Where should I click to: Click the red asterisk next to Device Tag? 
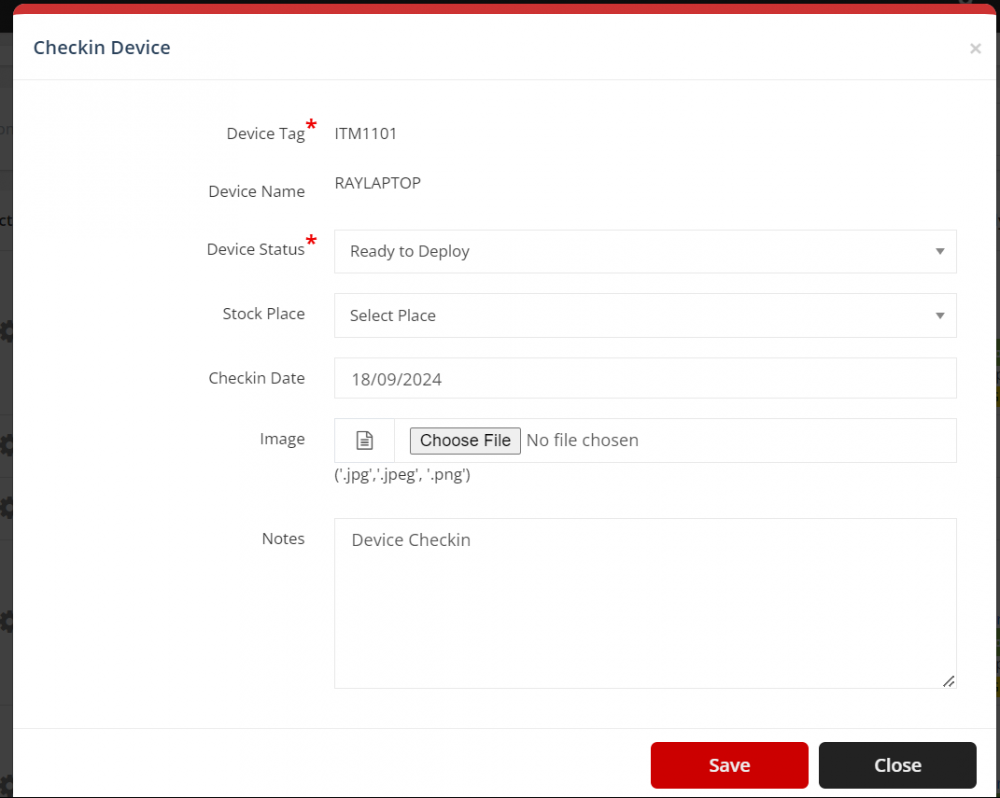point(310,124)
